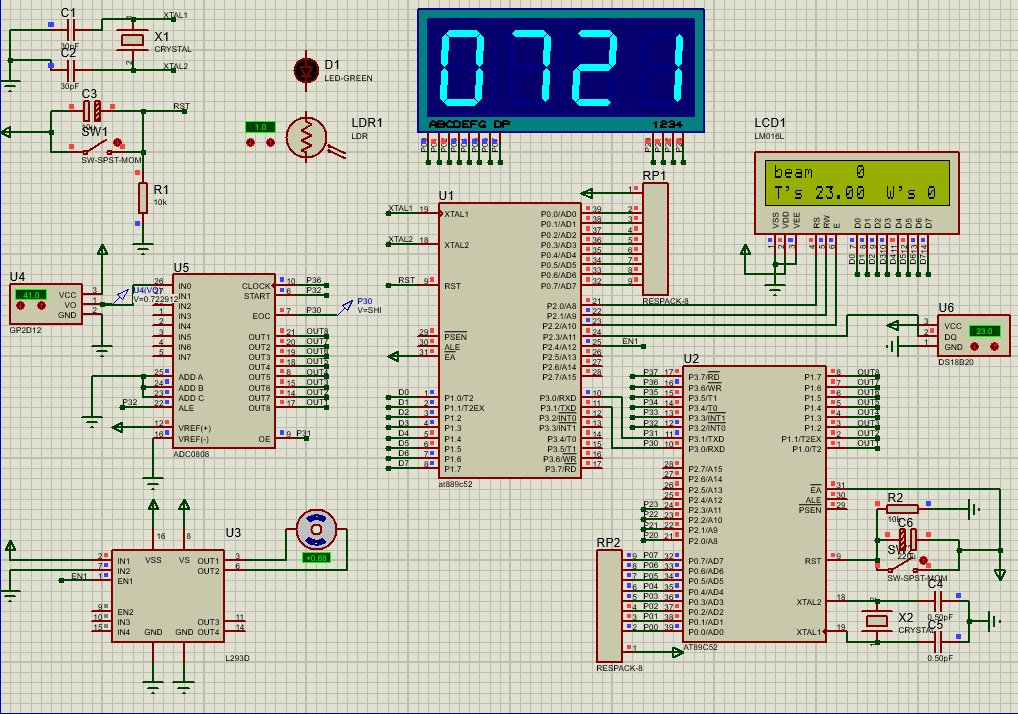Click the LM016L LCD screen
Screen dimensions: 1018x714
[857, 182]
